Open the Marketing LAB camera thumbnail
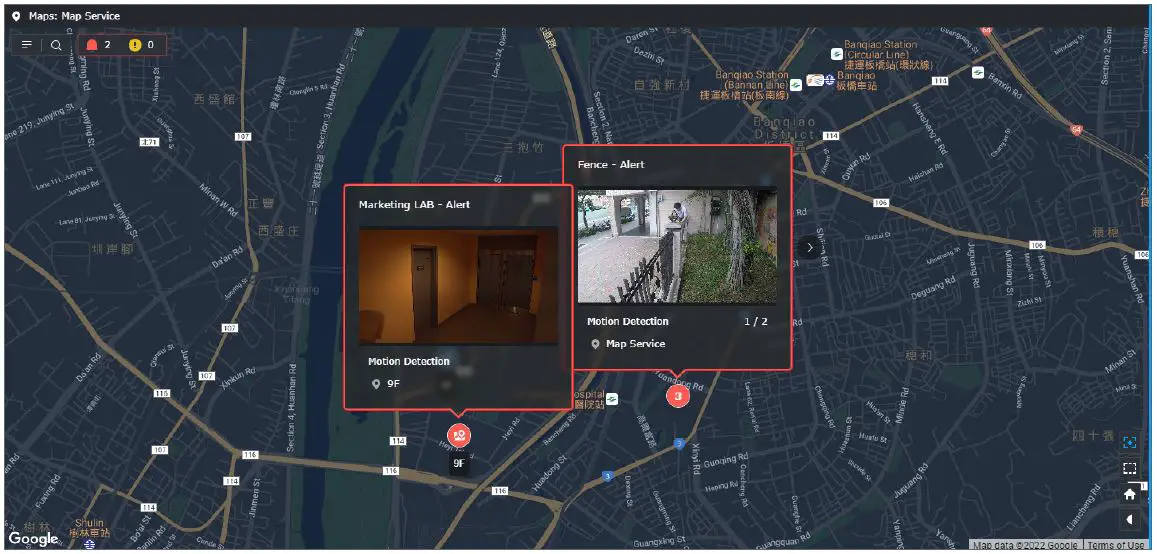This screenshot has width=1157, height=554. 458,285
